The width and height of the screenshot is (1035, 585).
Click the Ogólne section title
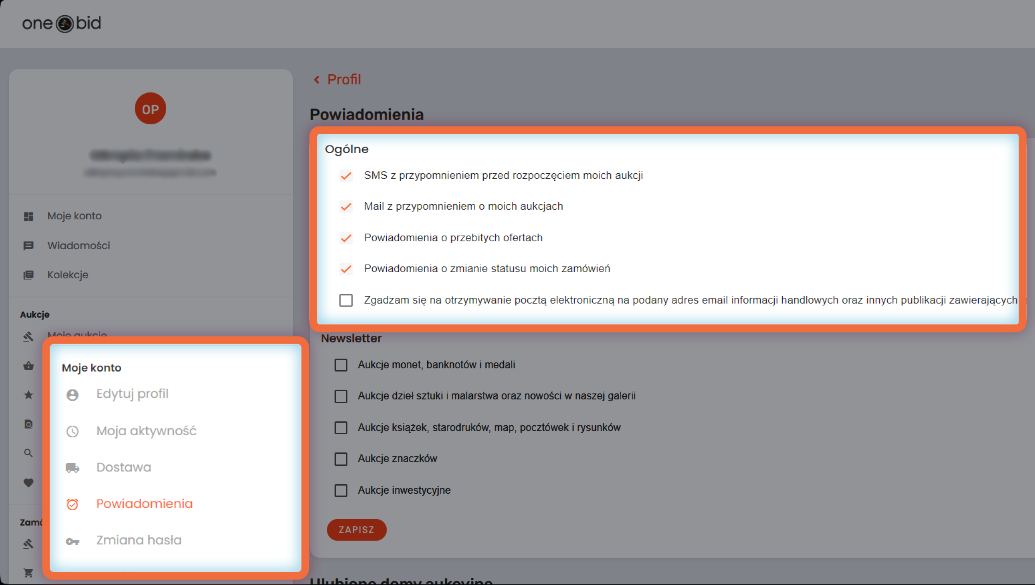tap(347, 149)
